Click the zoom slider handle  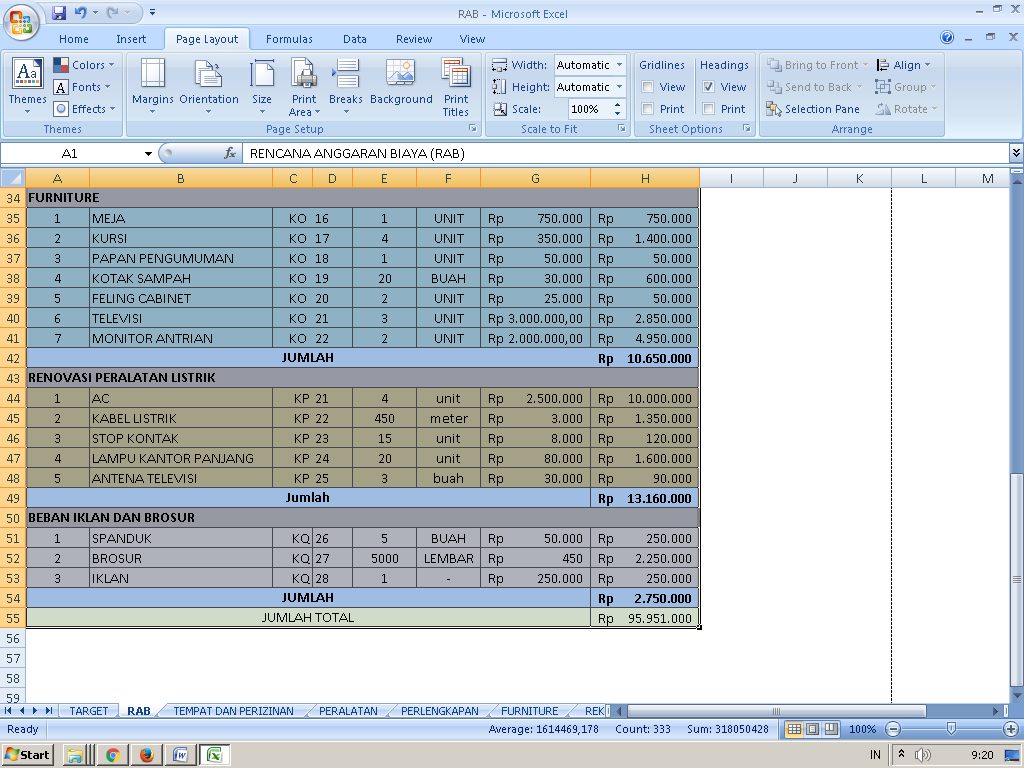[x=951, y=729]
